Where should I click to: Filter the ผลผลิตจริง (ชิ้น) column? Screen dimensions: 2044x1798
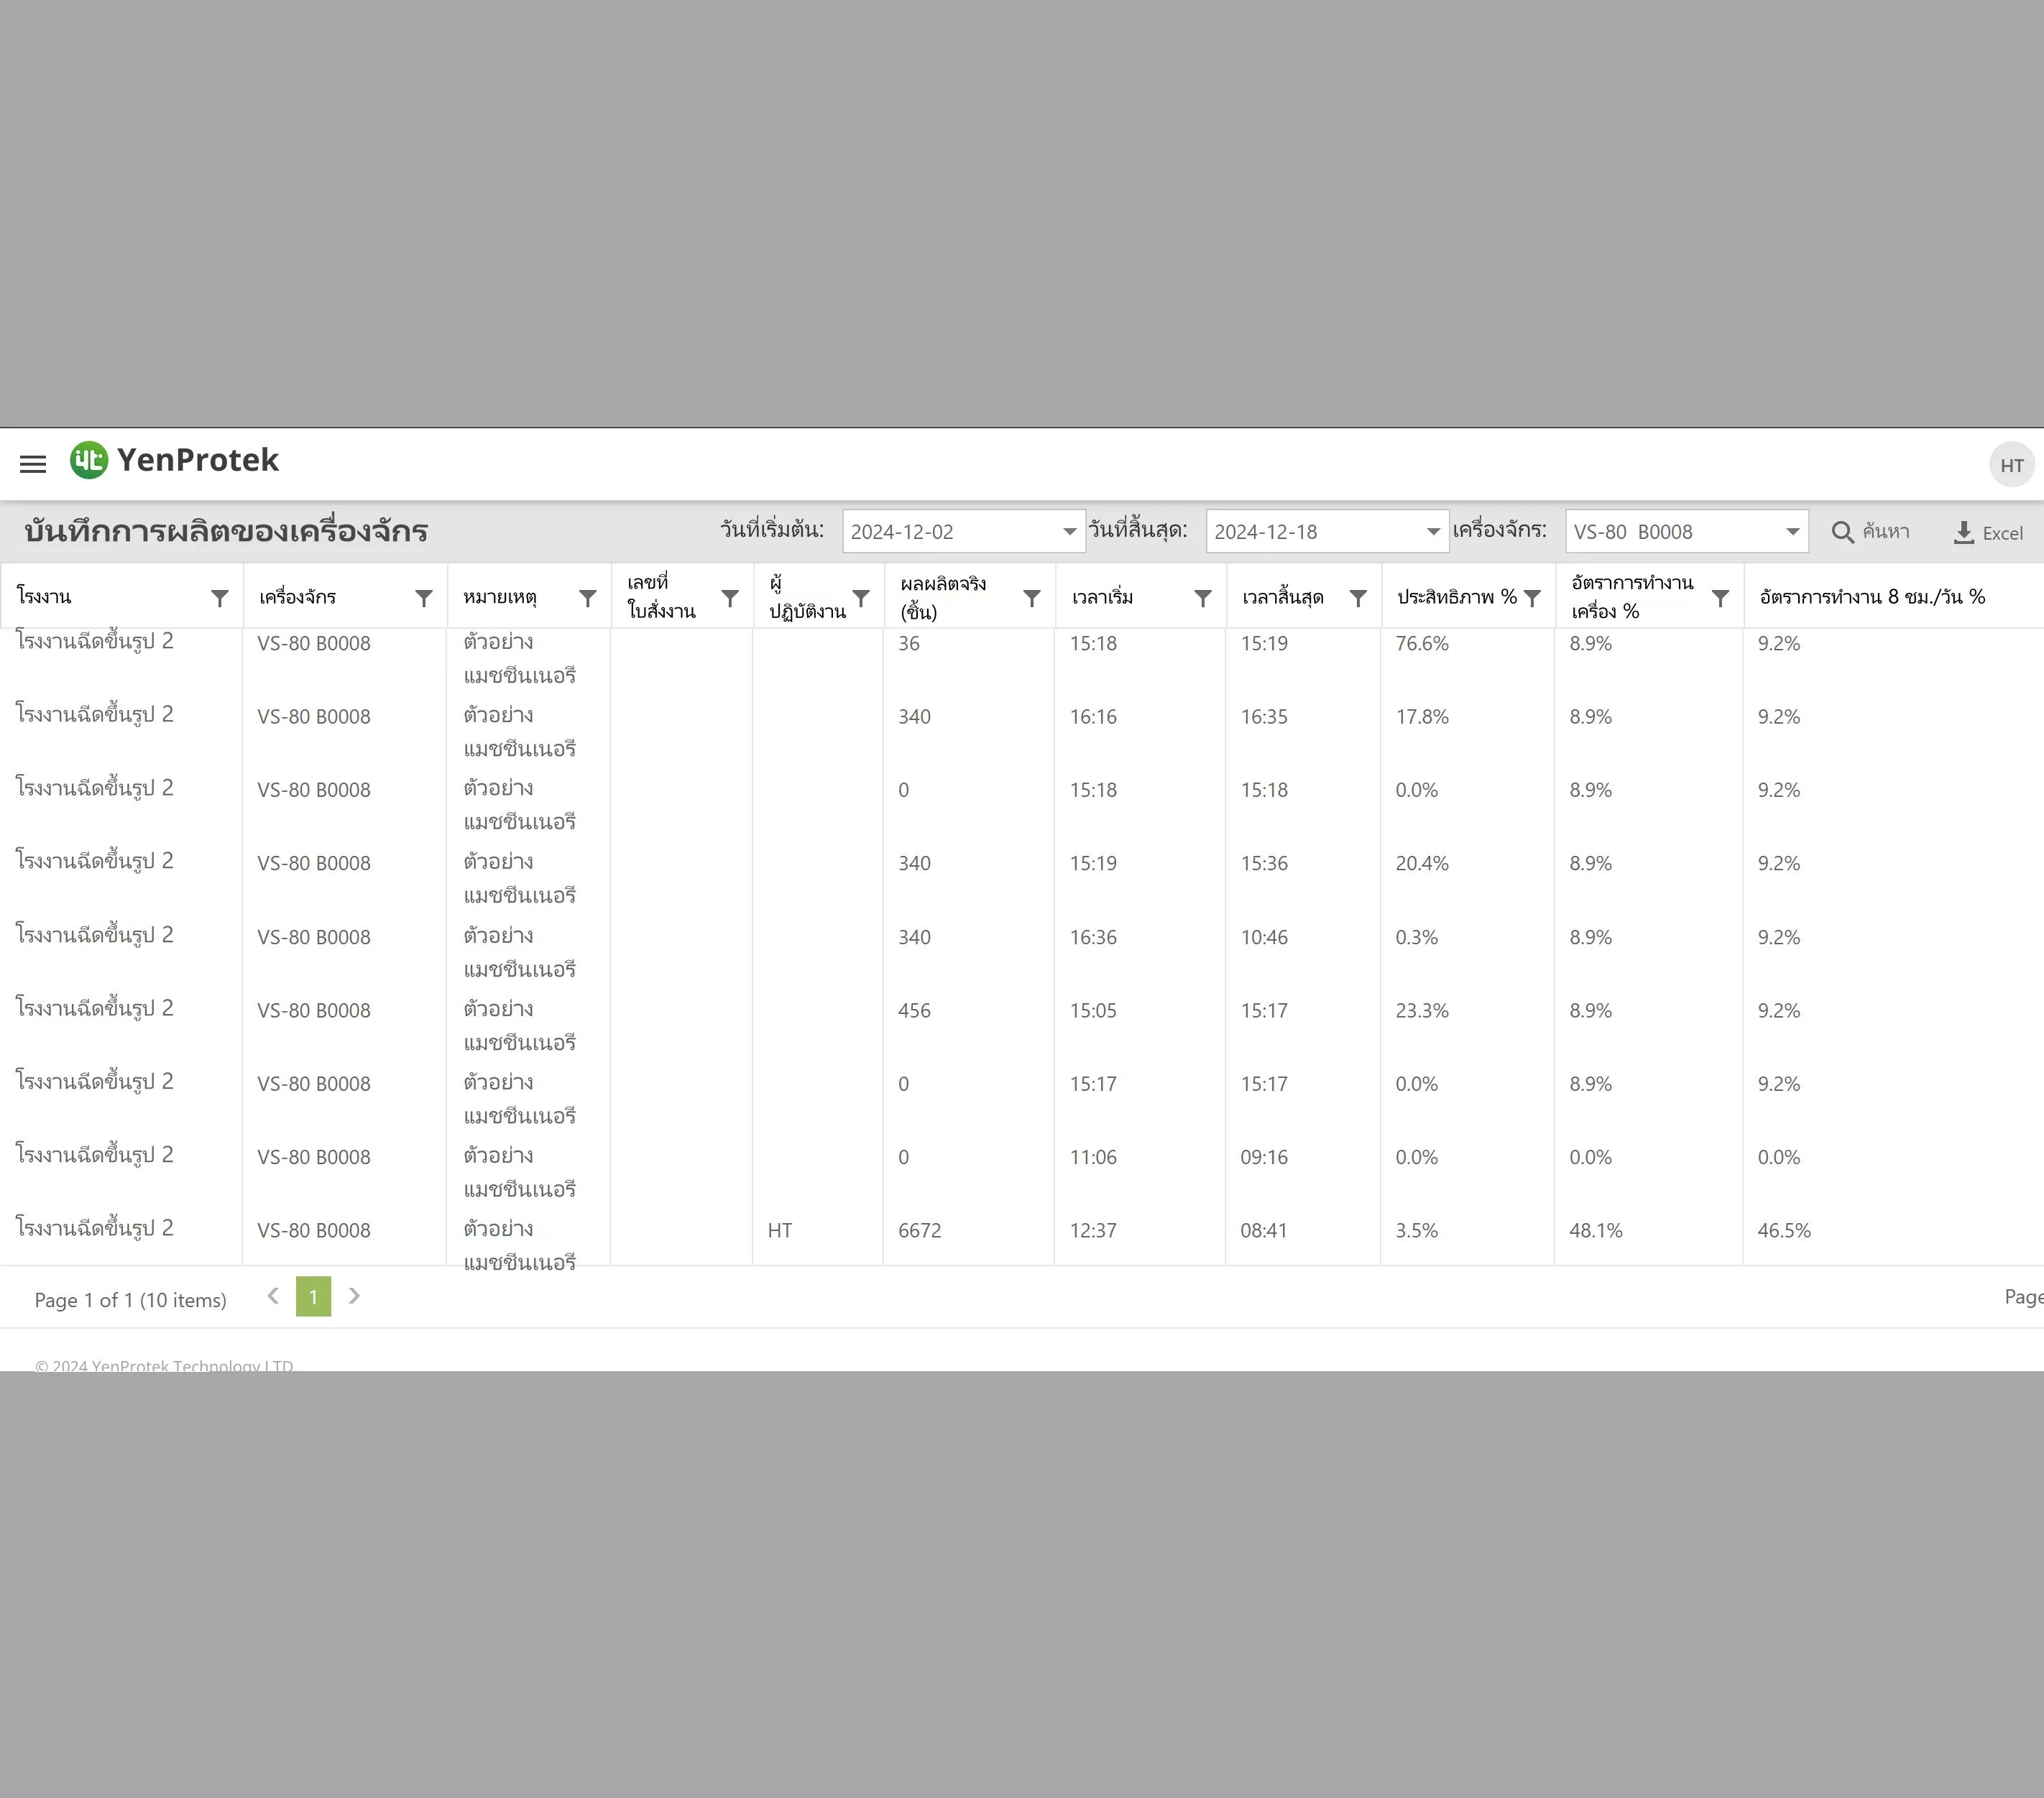tap(1032, 598)
